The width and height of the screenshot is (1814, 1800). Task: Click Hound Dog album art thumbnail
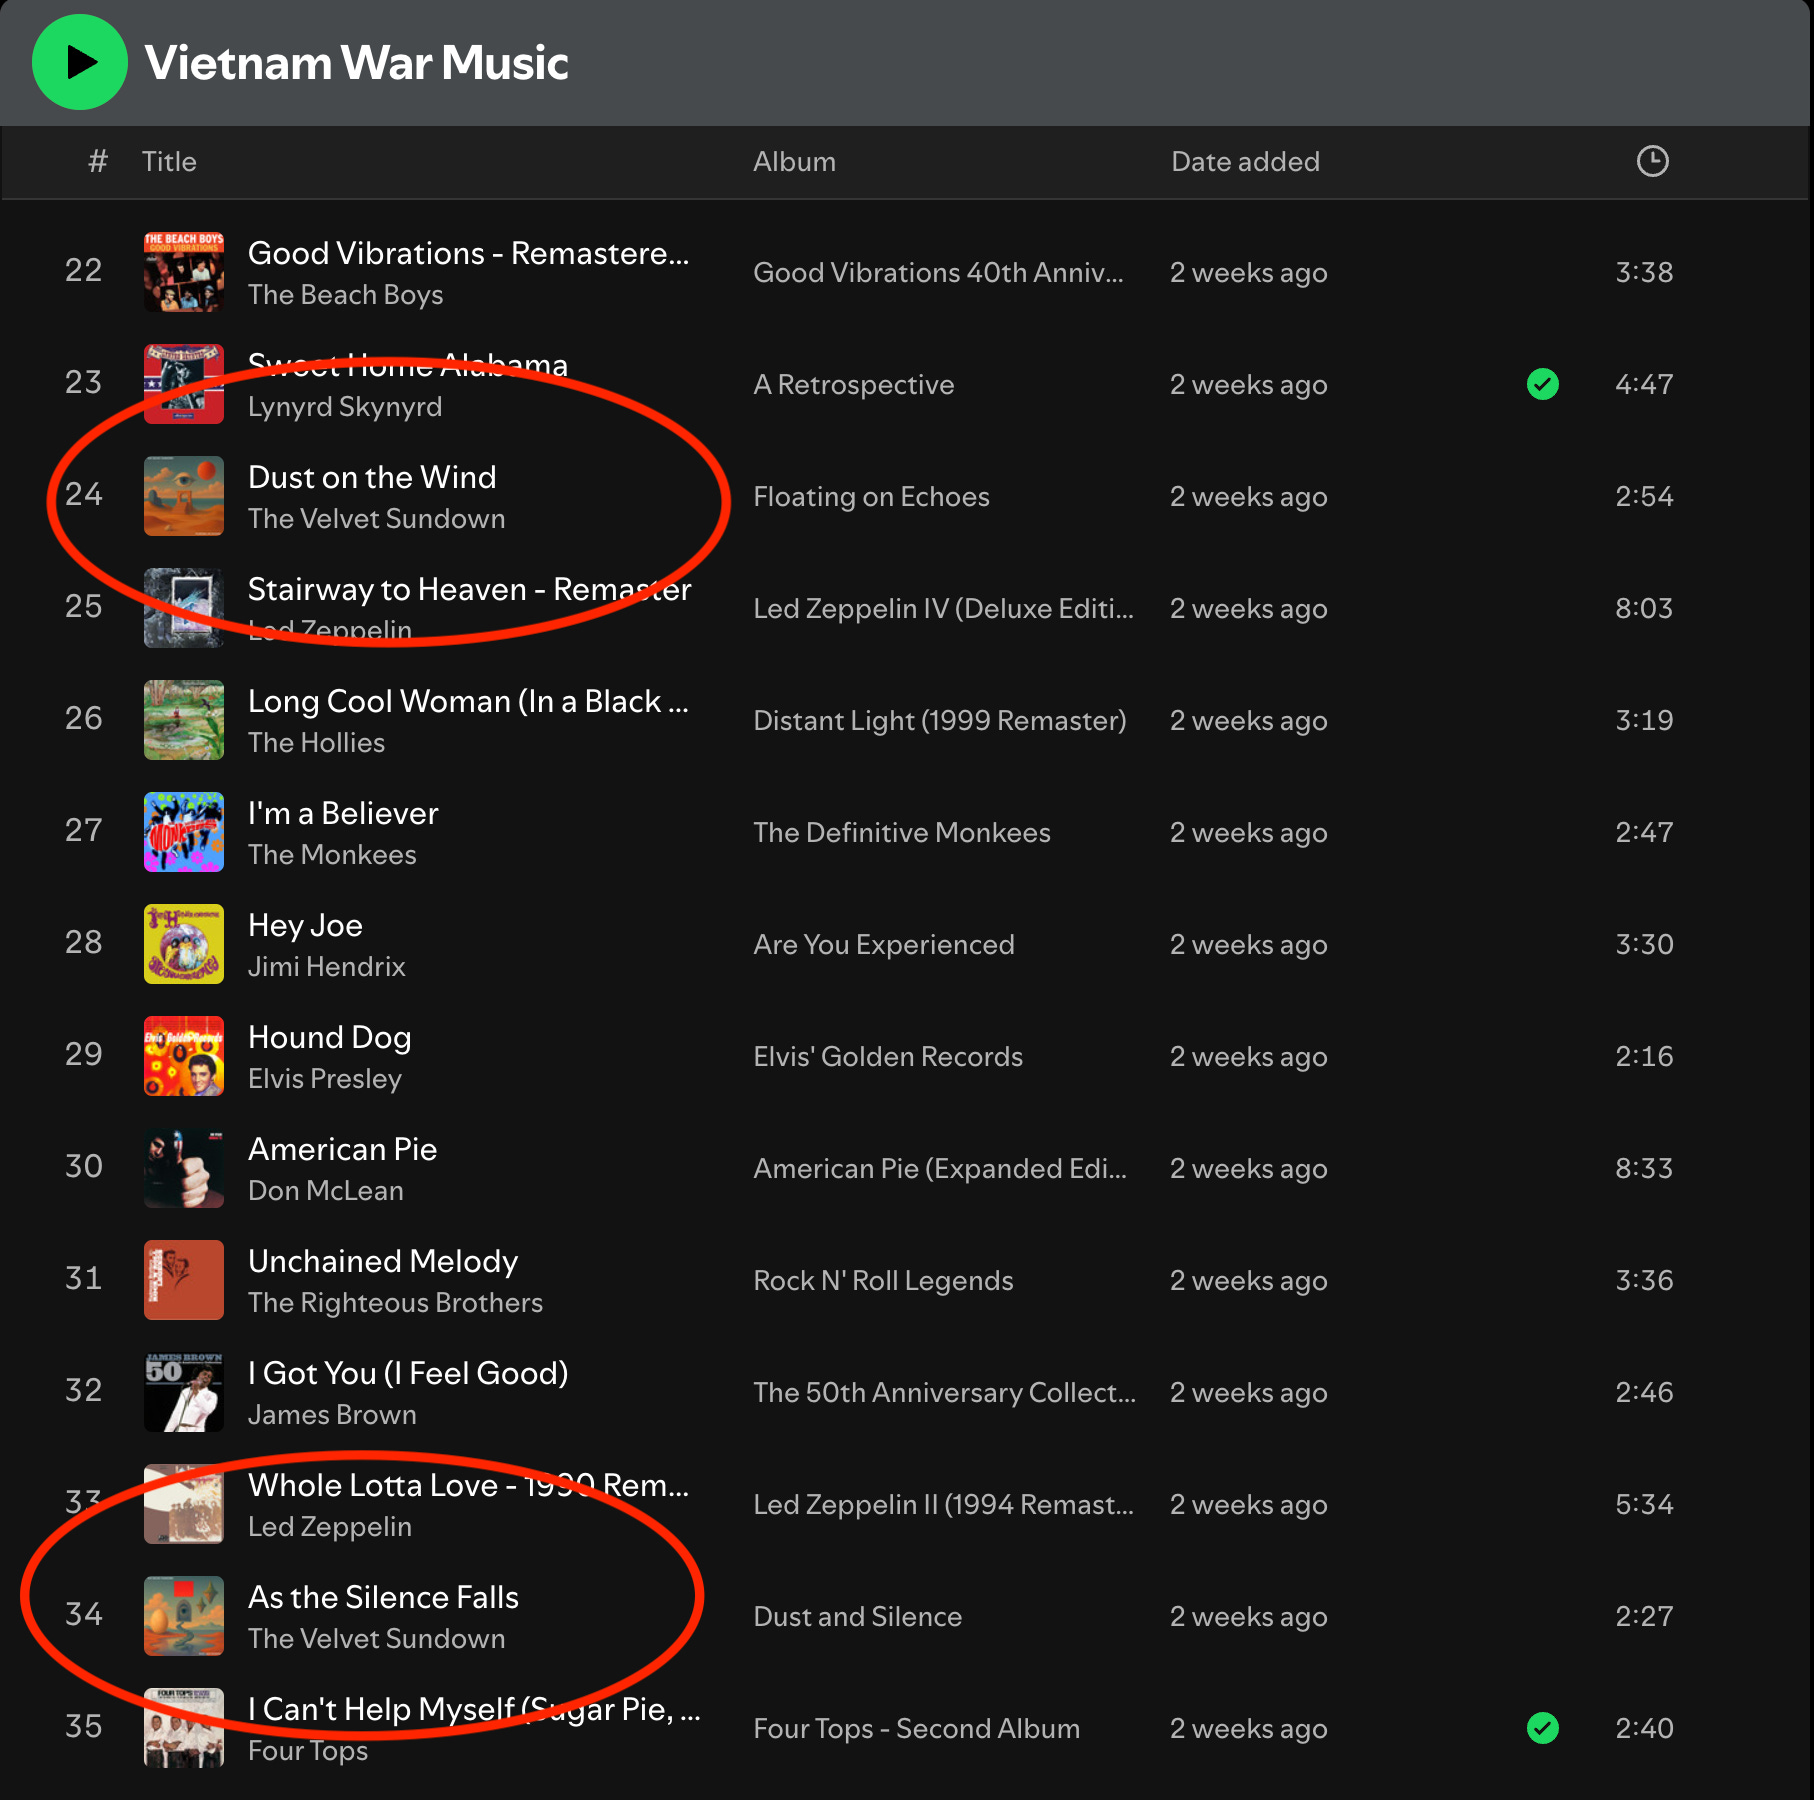pyautogui.click(x=184, y=1056)
